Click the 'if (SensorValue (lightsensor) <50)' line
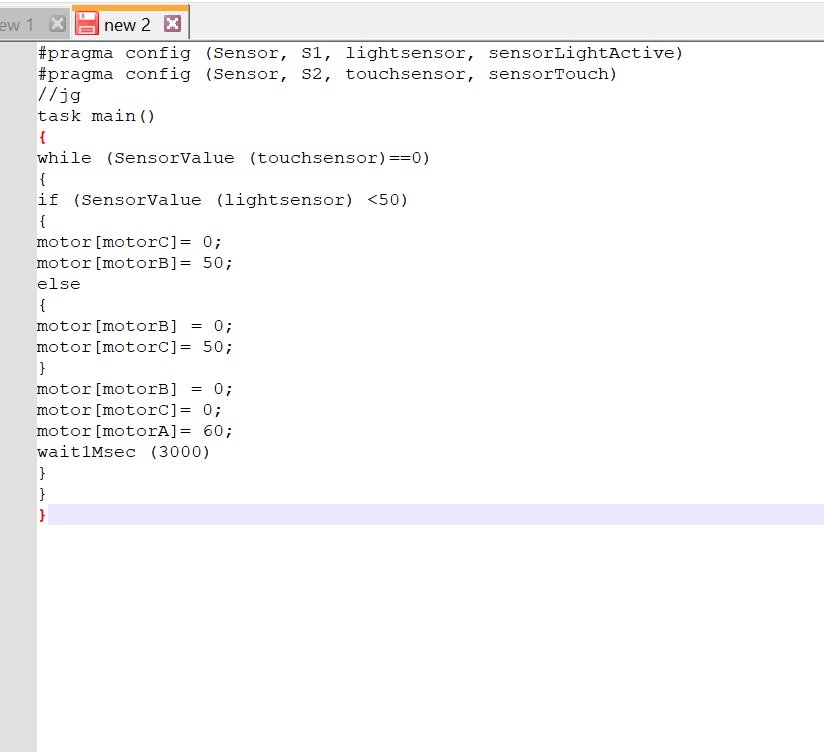The image size is (824, 752). pyautogui.click(x=222, y=200)
